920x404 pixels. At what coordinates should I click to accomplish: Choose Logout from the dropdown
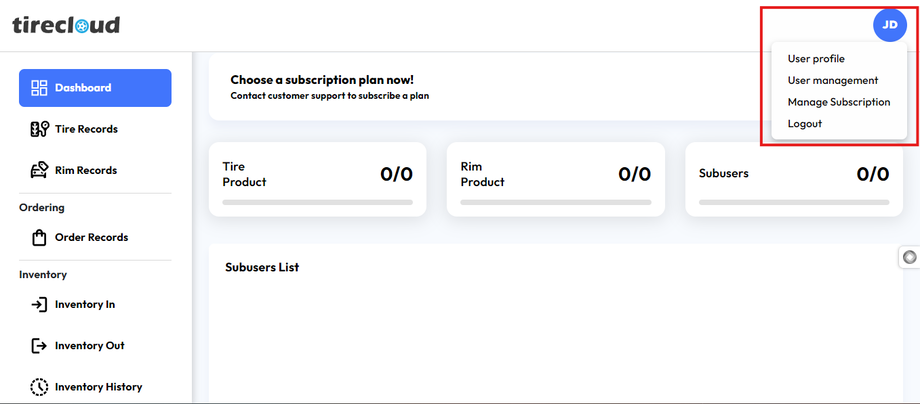(x=804, y=124)
